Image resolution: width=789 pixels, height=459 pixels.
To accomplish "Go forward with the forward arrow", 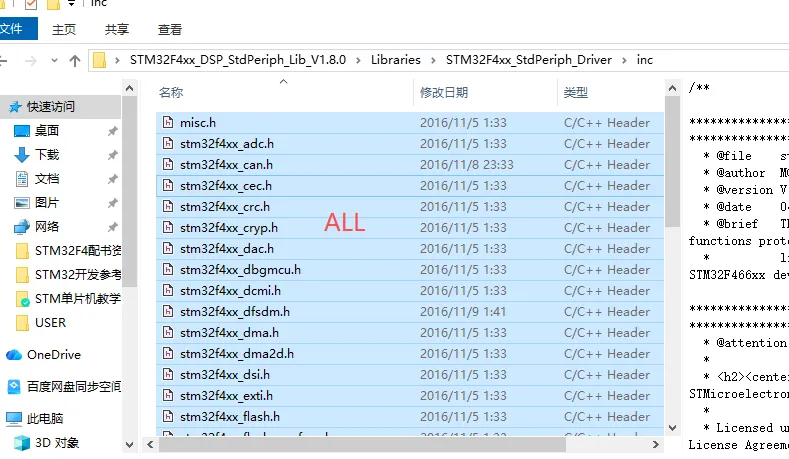I will click(31, 61).
